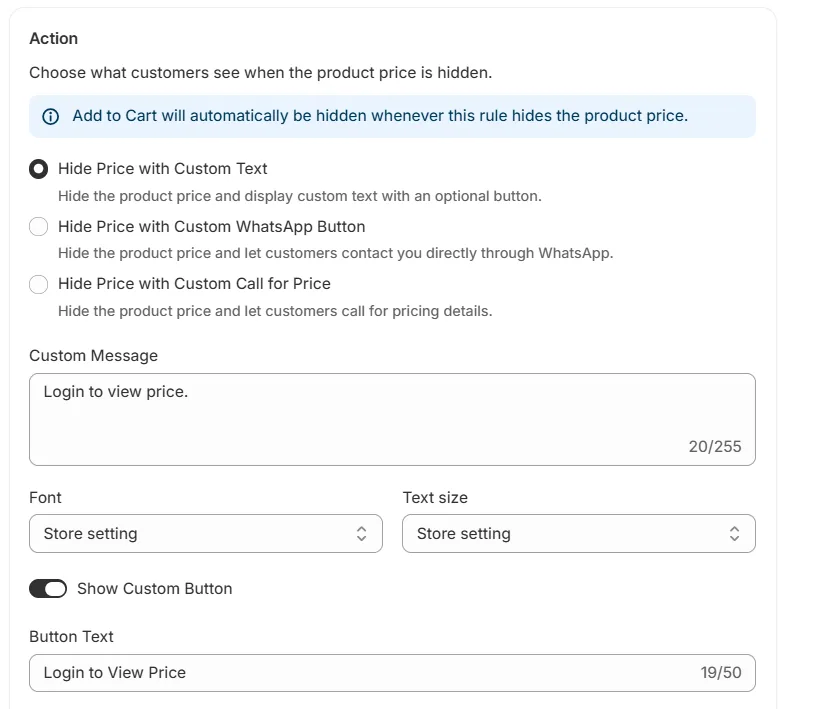Click description 'contact you directly through WhatsApp'
823x709 pixels.
point(477,253)
